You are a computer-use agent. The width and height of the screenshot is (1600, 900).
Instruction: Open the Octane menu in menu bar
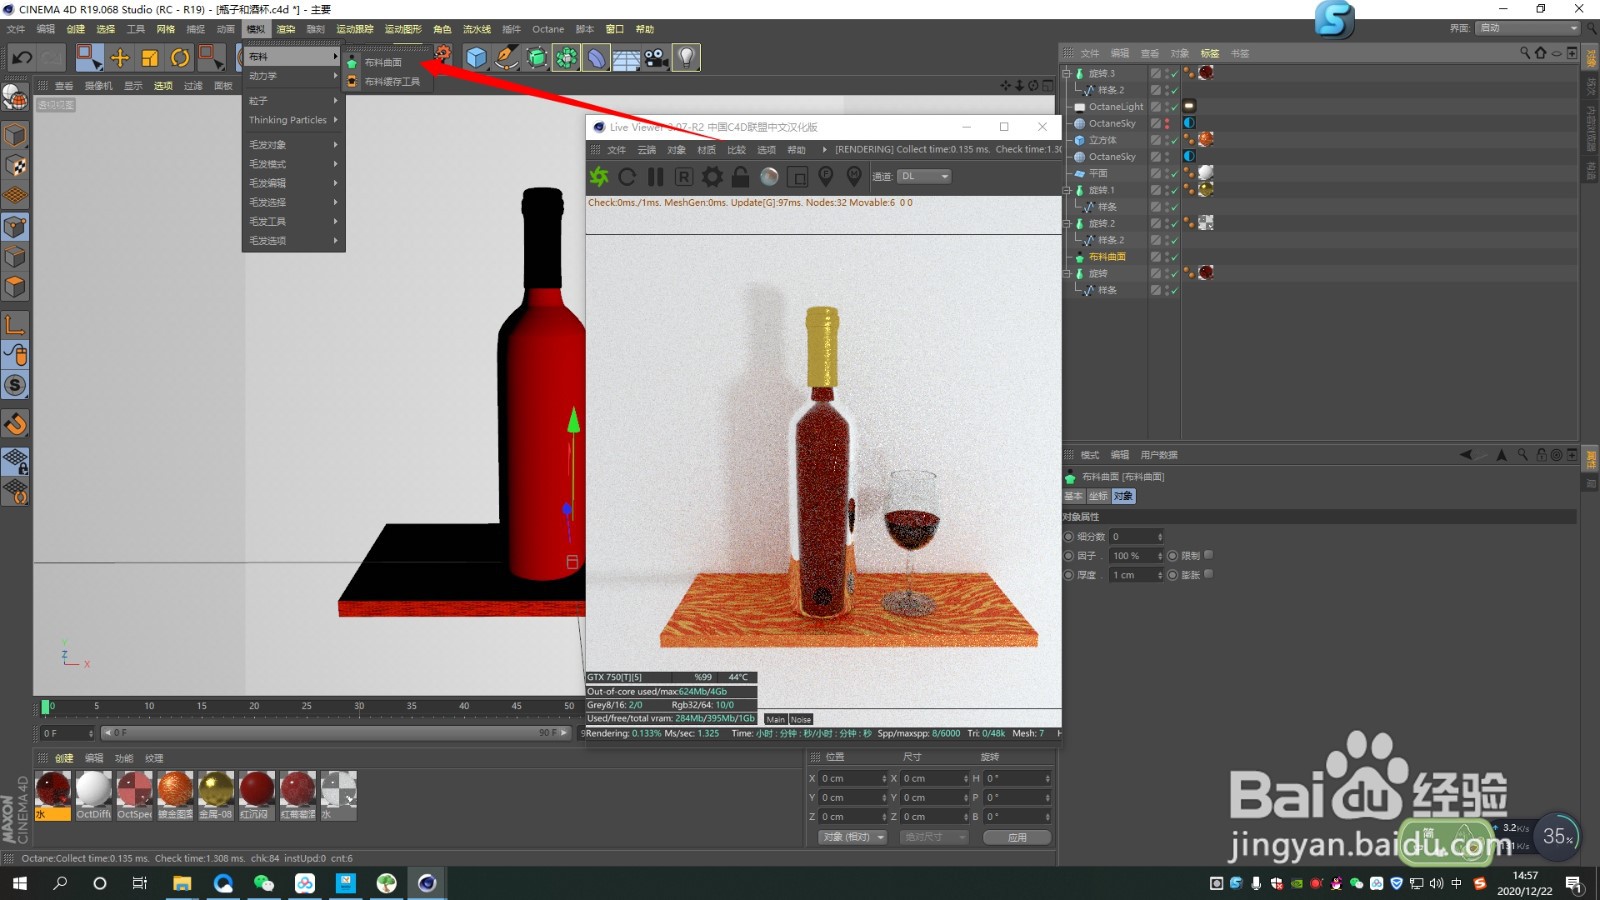point(548,29)
